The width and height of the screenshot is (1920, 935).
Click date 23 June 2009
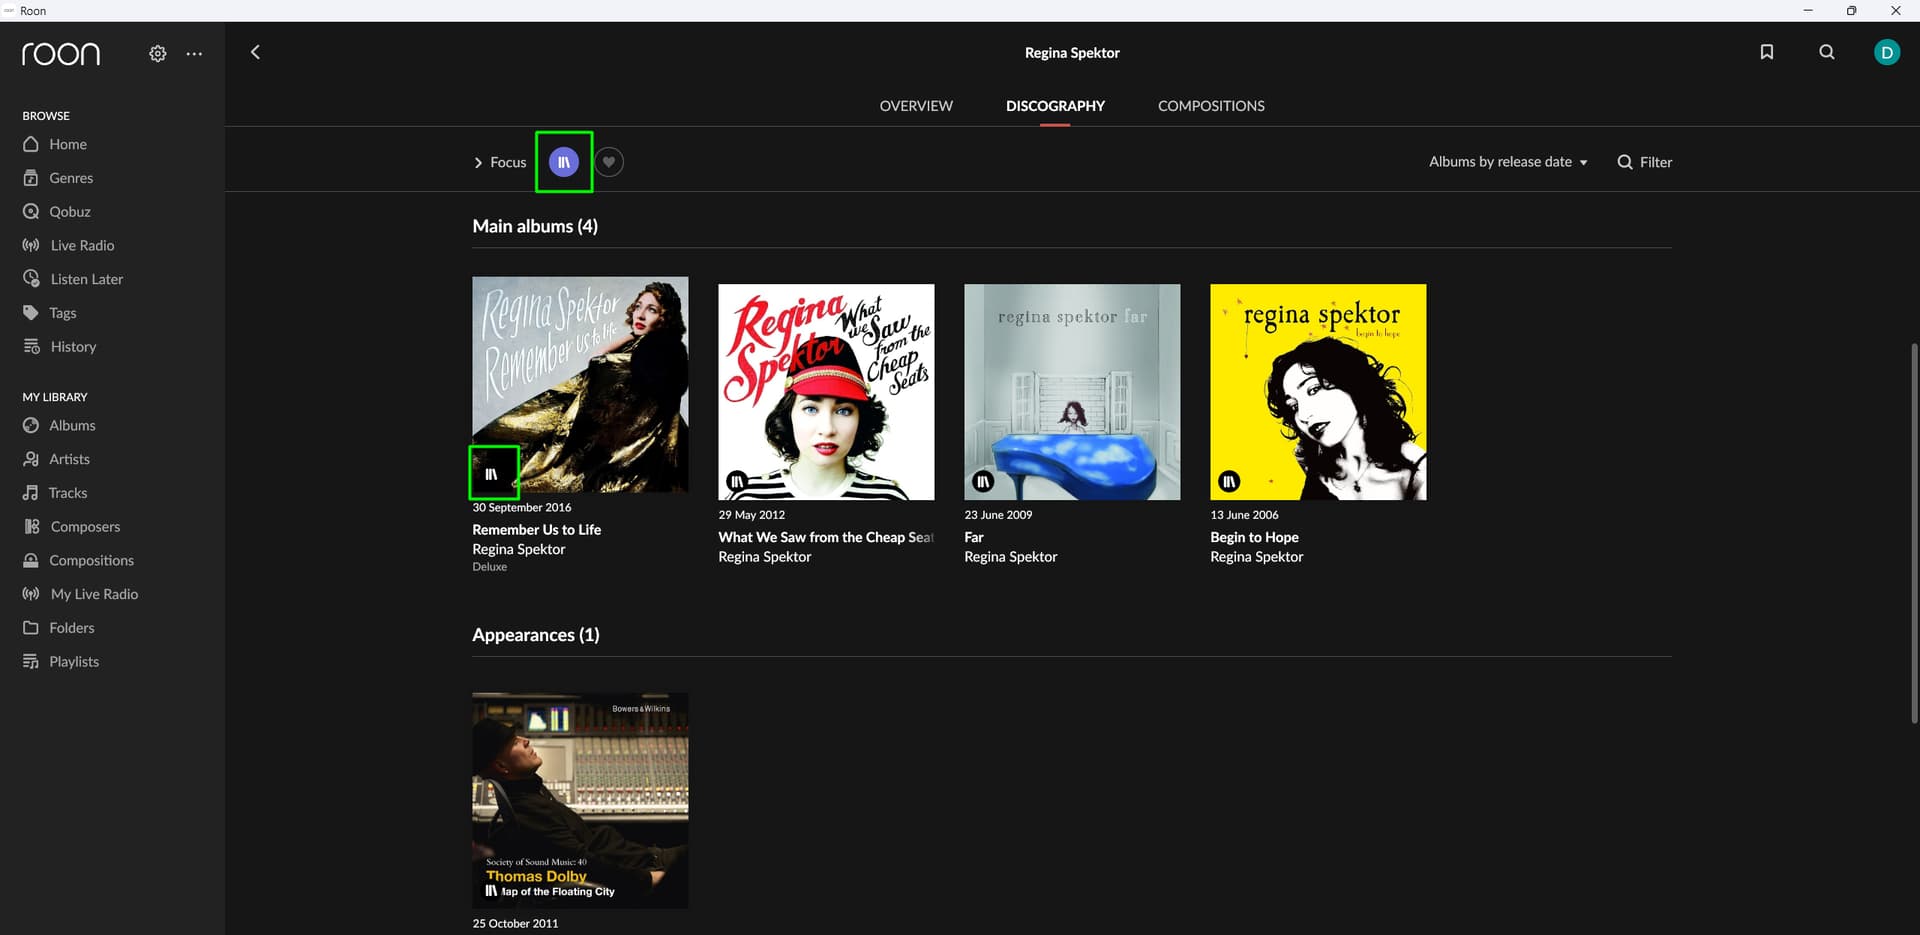[998, 515]
